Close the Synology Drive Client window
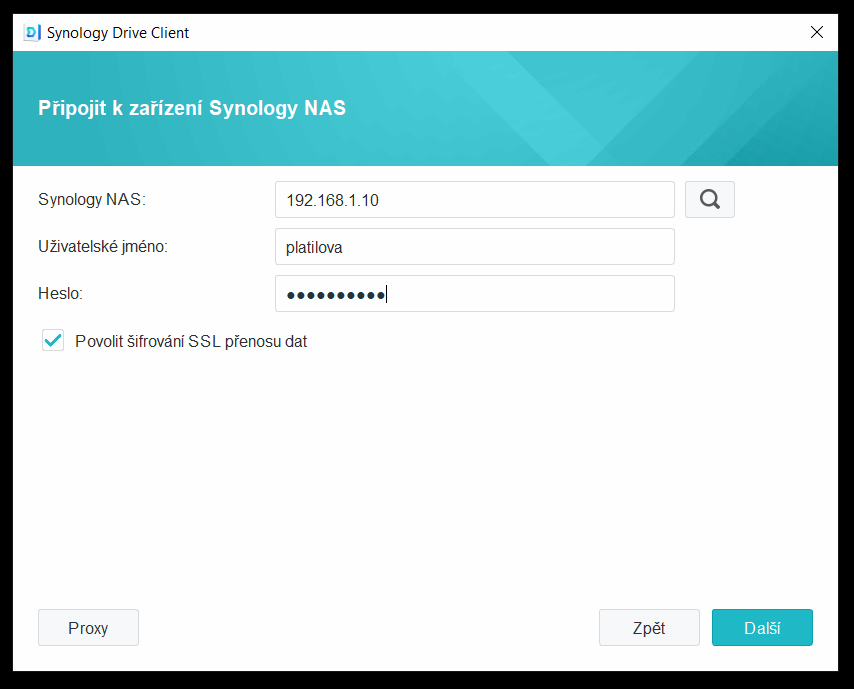Viewport: 854px width, 689px height. coord(816,32)
